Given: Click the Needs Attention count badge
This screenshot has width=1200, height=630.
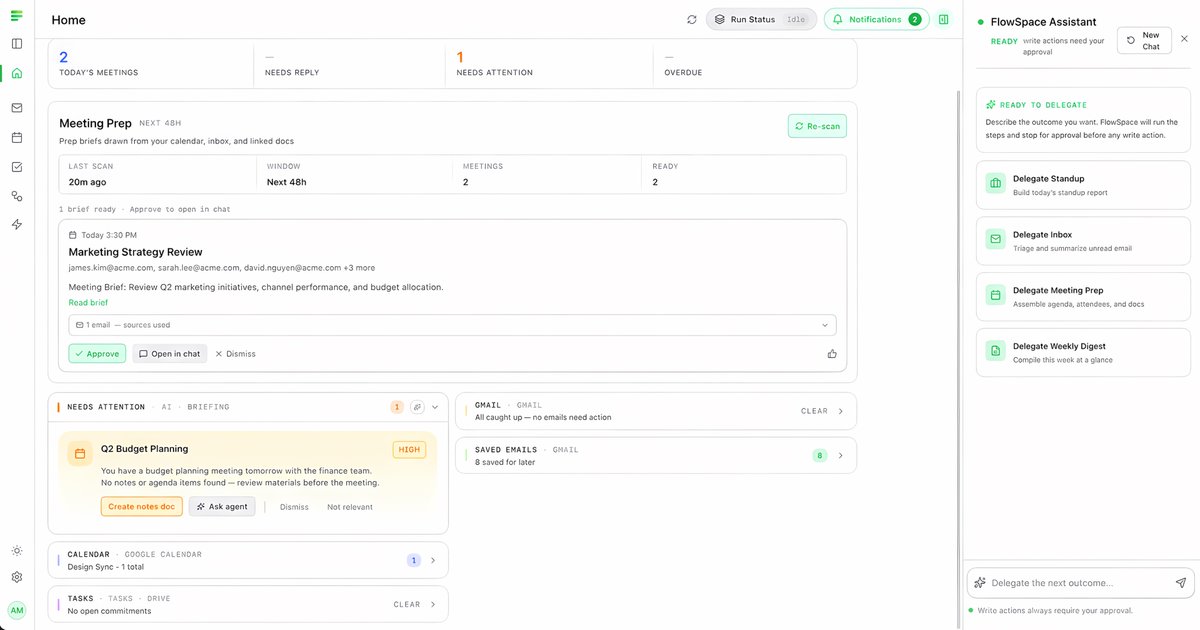Looking at the screenshot, I should coord(397,407).
